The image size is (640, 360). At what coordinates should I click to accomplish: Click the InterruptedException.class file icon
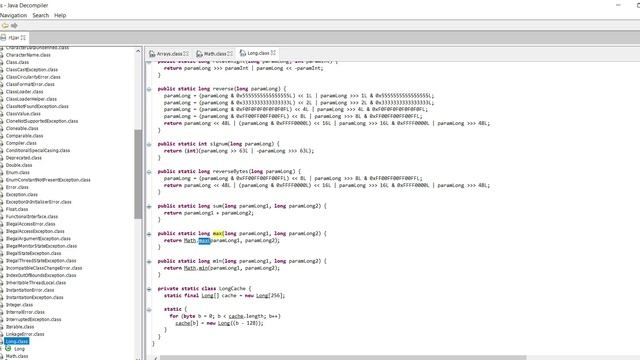[x=2, y=319]
